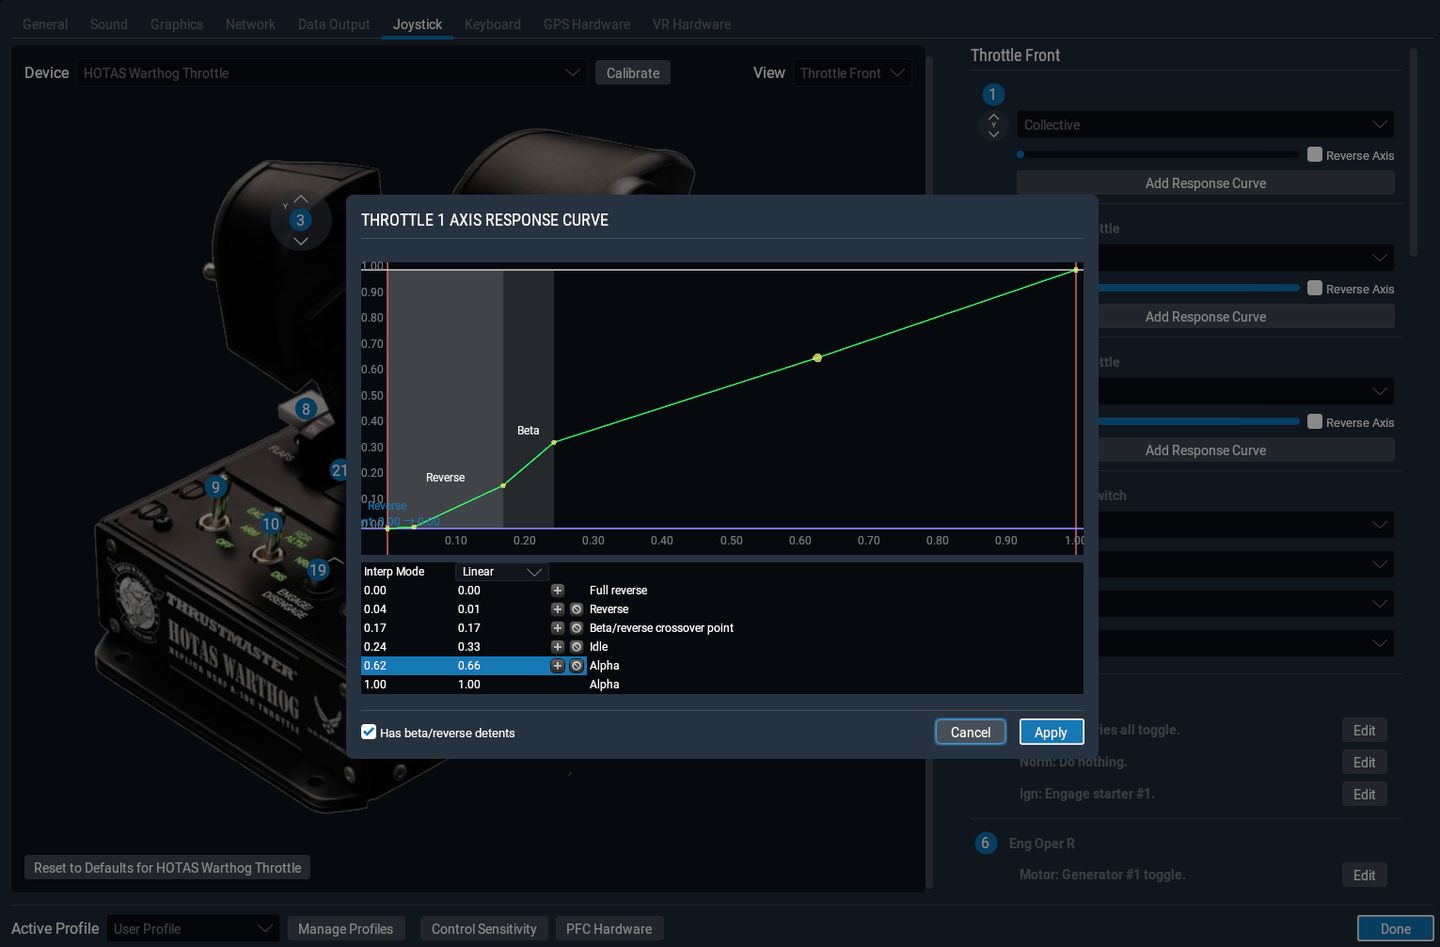Click the Done button
1440x947 pixels.
1395,929
